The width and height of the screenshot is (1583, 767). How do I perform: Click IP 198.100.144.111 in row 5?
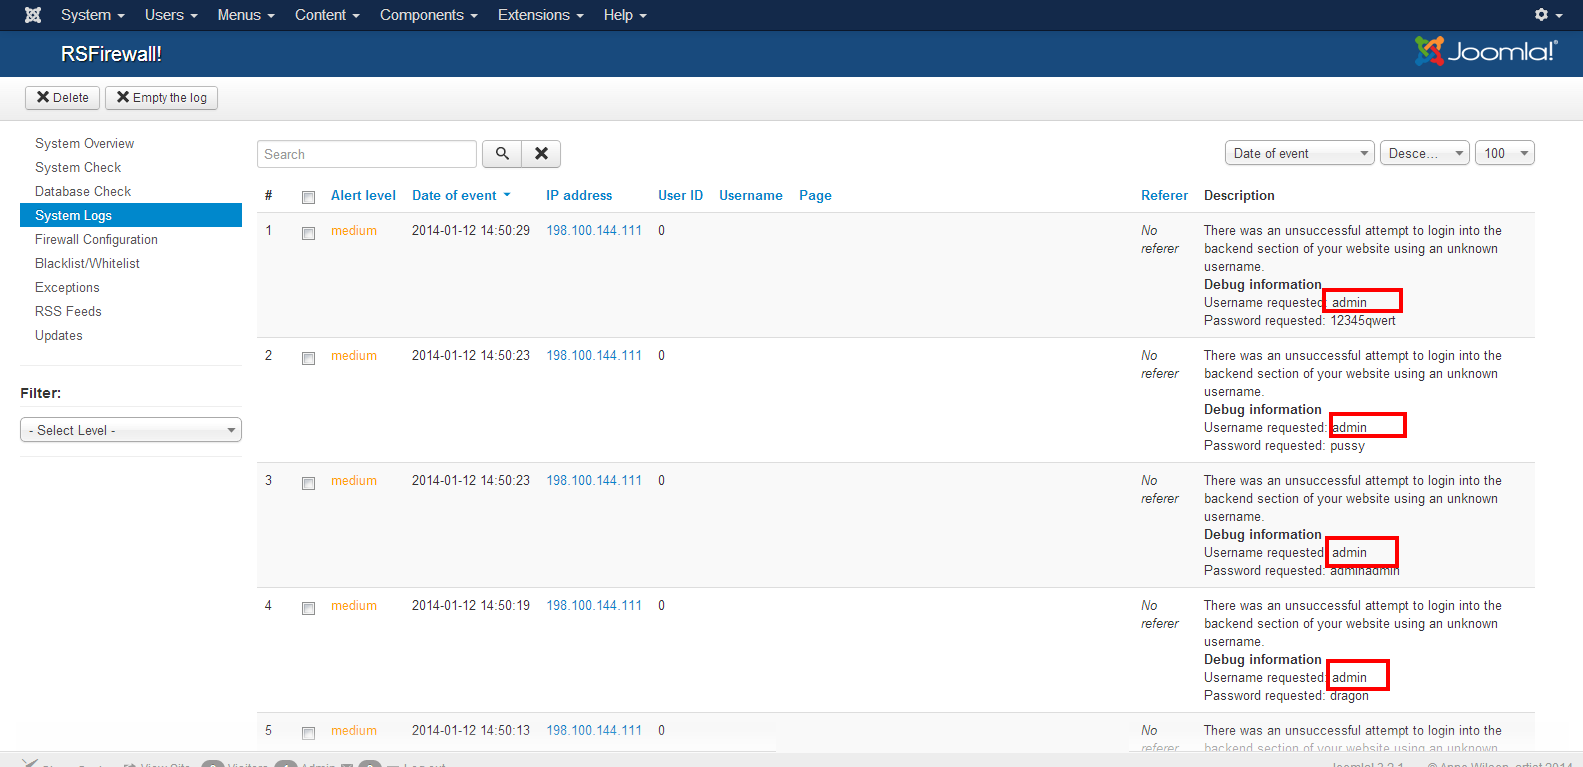(594, 730)
